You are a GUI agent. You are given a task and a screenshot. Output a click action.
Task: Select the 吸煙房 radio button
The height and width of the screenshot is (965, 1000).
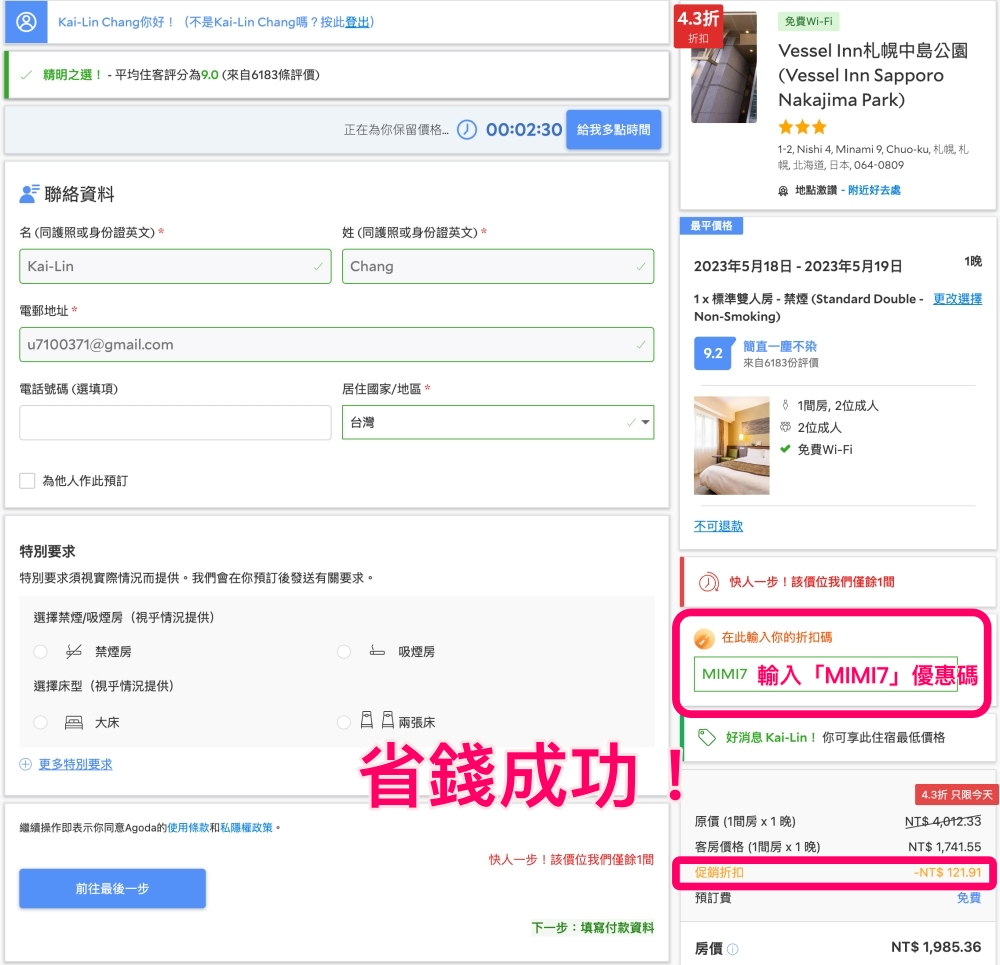pyautogui.click(x=344, y=651)
